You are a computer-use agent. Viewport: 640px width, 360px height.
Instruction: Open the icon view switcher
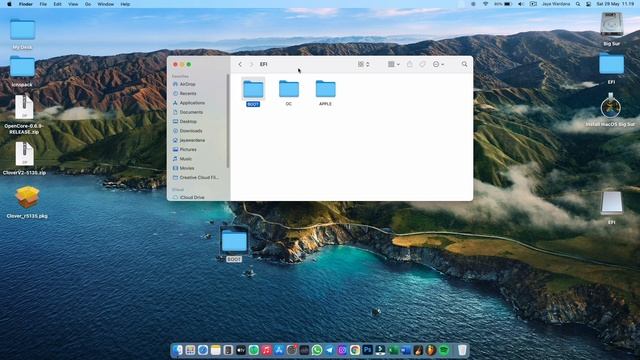[363, 64]
